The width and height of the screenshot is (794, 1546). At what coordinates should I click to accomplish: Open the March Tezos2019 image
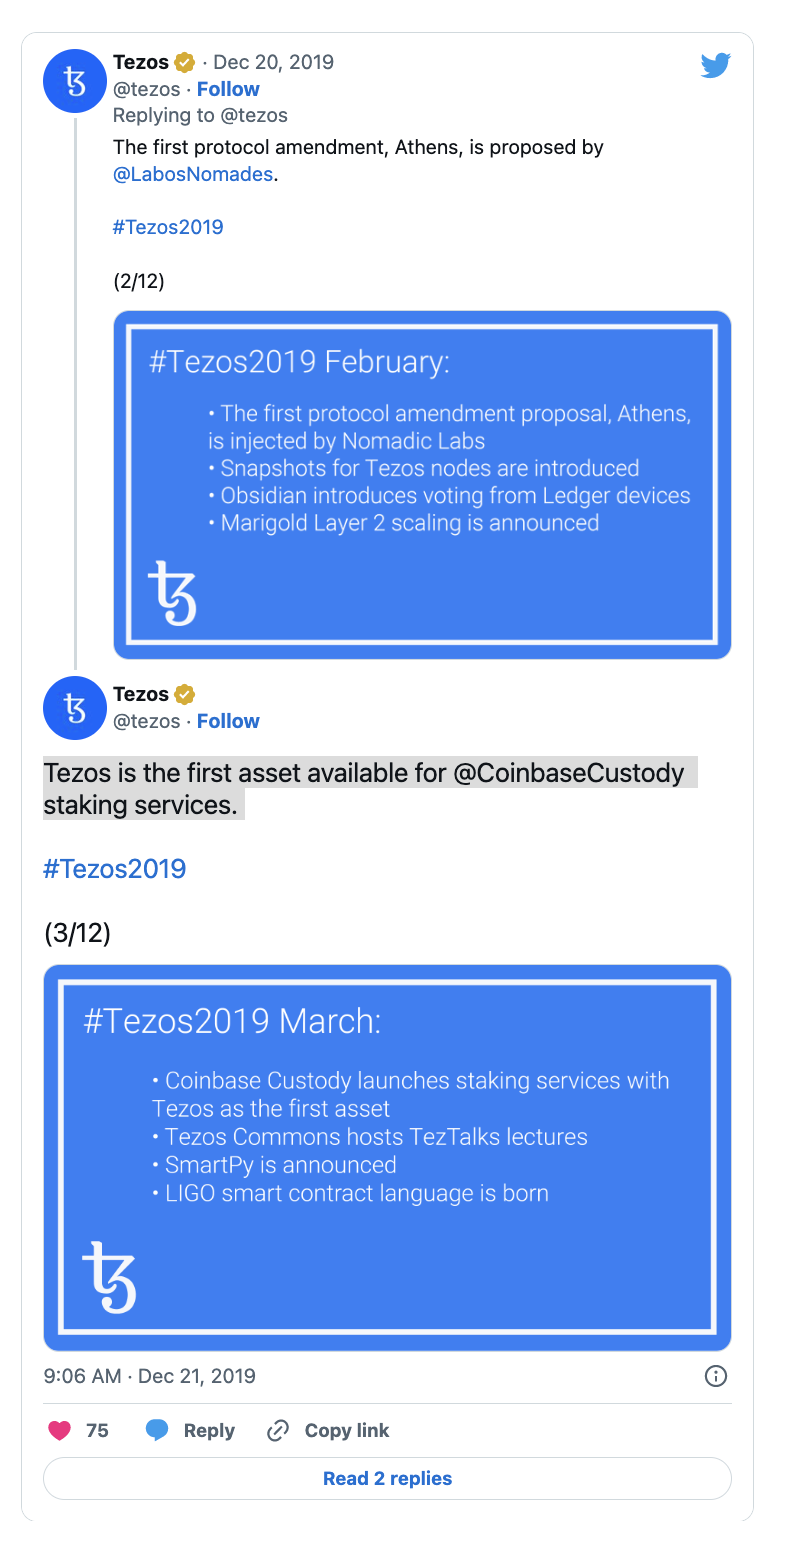pyautogui.click(x=387, y=1158)
